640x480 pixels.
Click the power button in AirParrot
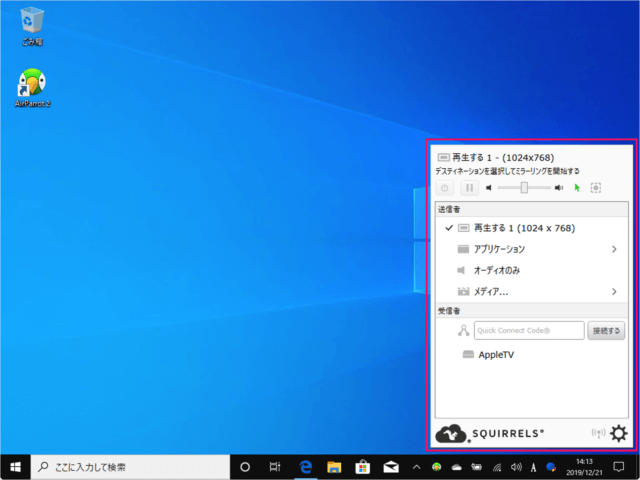click(x=445, y=187)
